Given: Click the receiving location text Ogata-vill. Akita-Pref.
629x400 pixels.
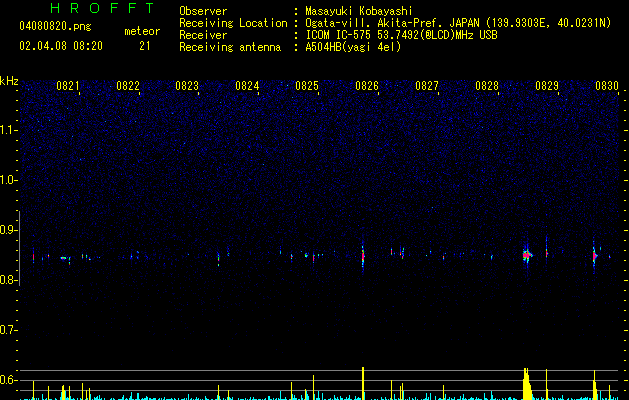Looking at the screenshot, I should click(x=373, y=24).
